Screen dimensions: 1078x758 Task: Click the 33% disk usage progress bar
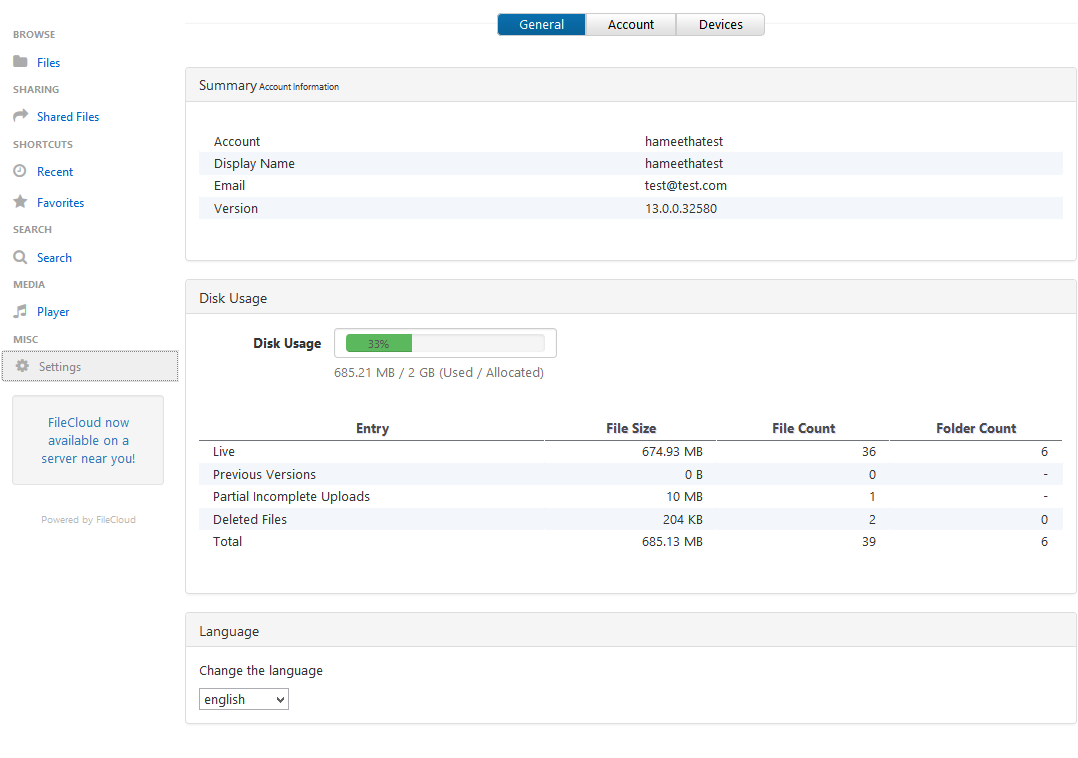click(445, 343)
